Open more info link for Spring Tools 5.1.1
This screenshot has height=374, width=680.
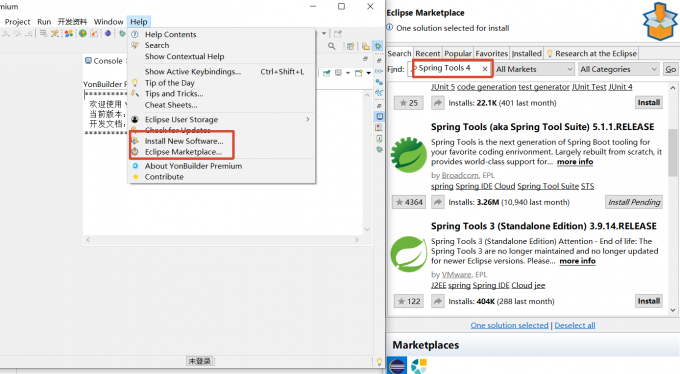pos(575,161)
